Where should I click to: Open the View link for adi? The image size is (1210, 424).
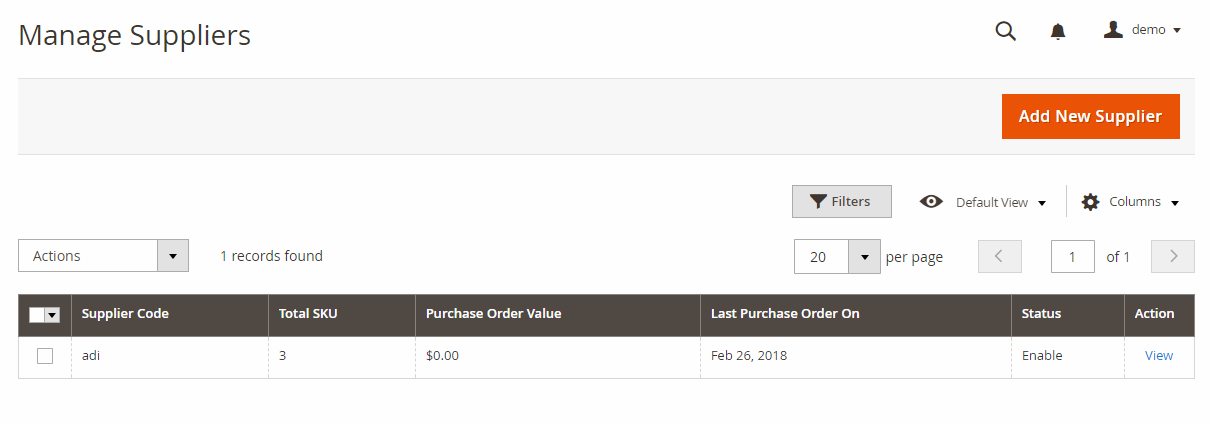point(1159,356)
